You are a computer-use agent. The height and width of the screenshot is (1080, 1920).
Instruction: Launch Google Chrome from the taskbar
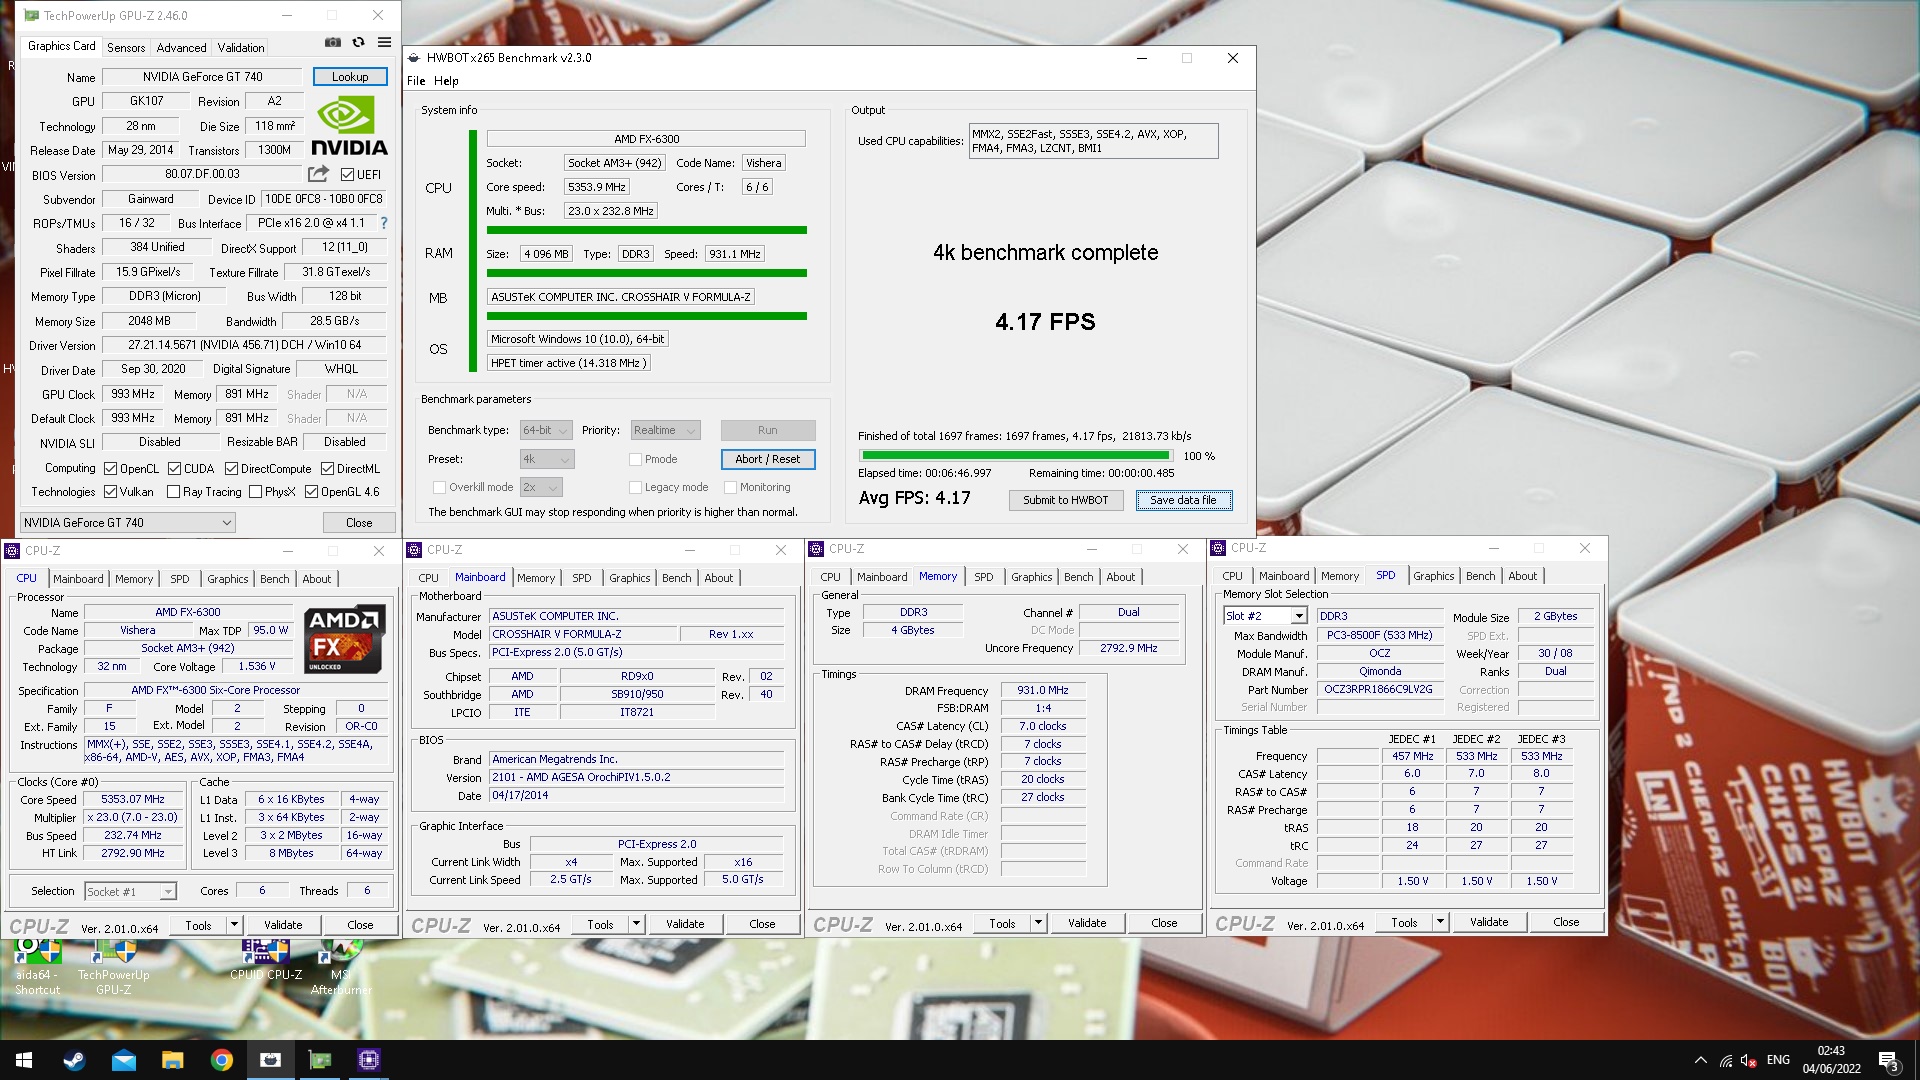pos(221,1060)
